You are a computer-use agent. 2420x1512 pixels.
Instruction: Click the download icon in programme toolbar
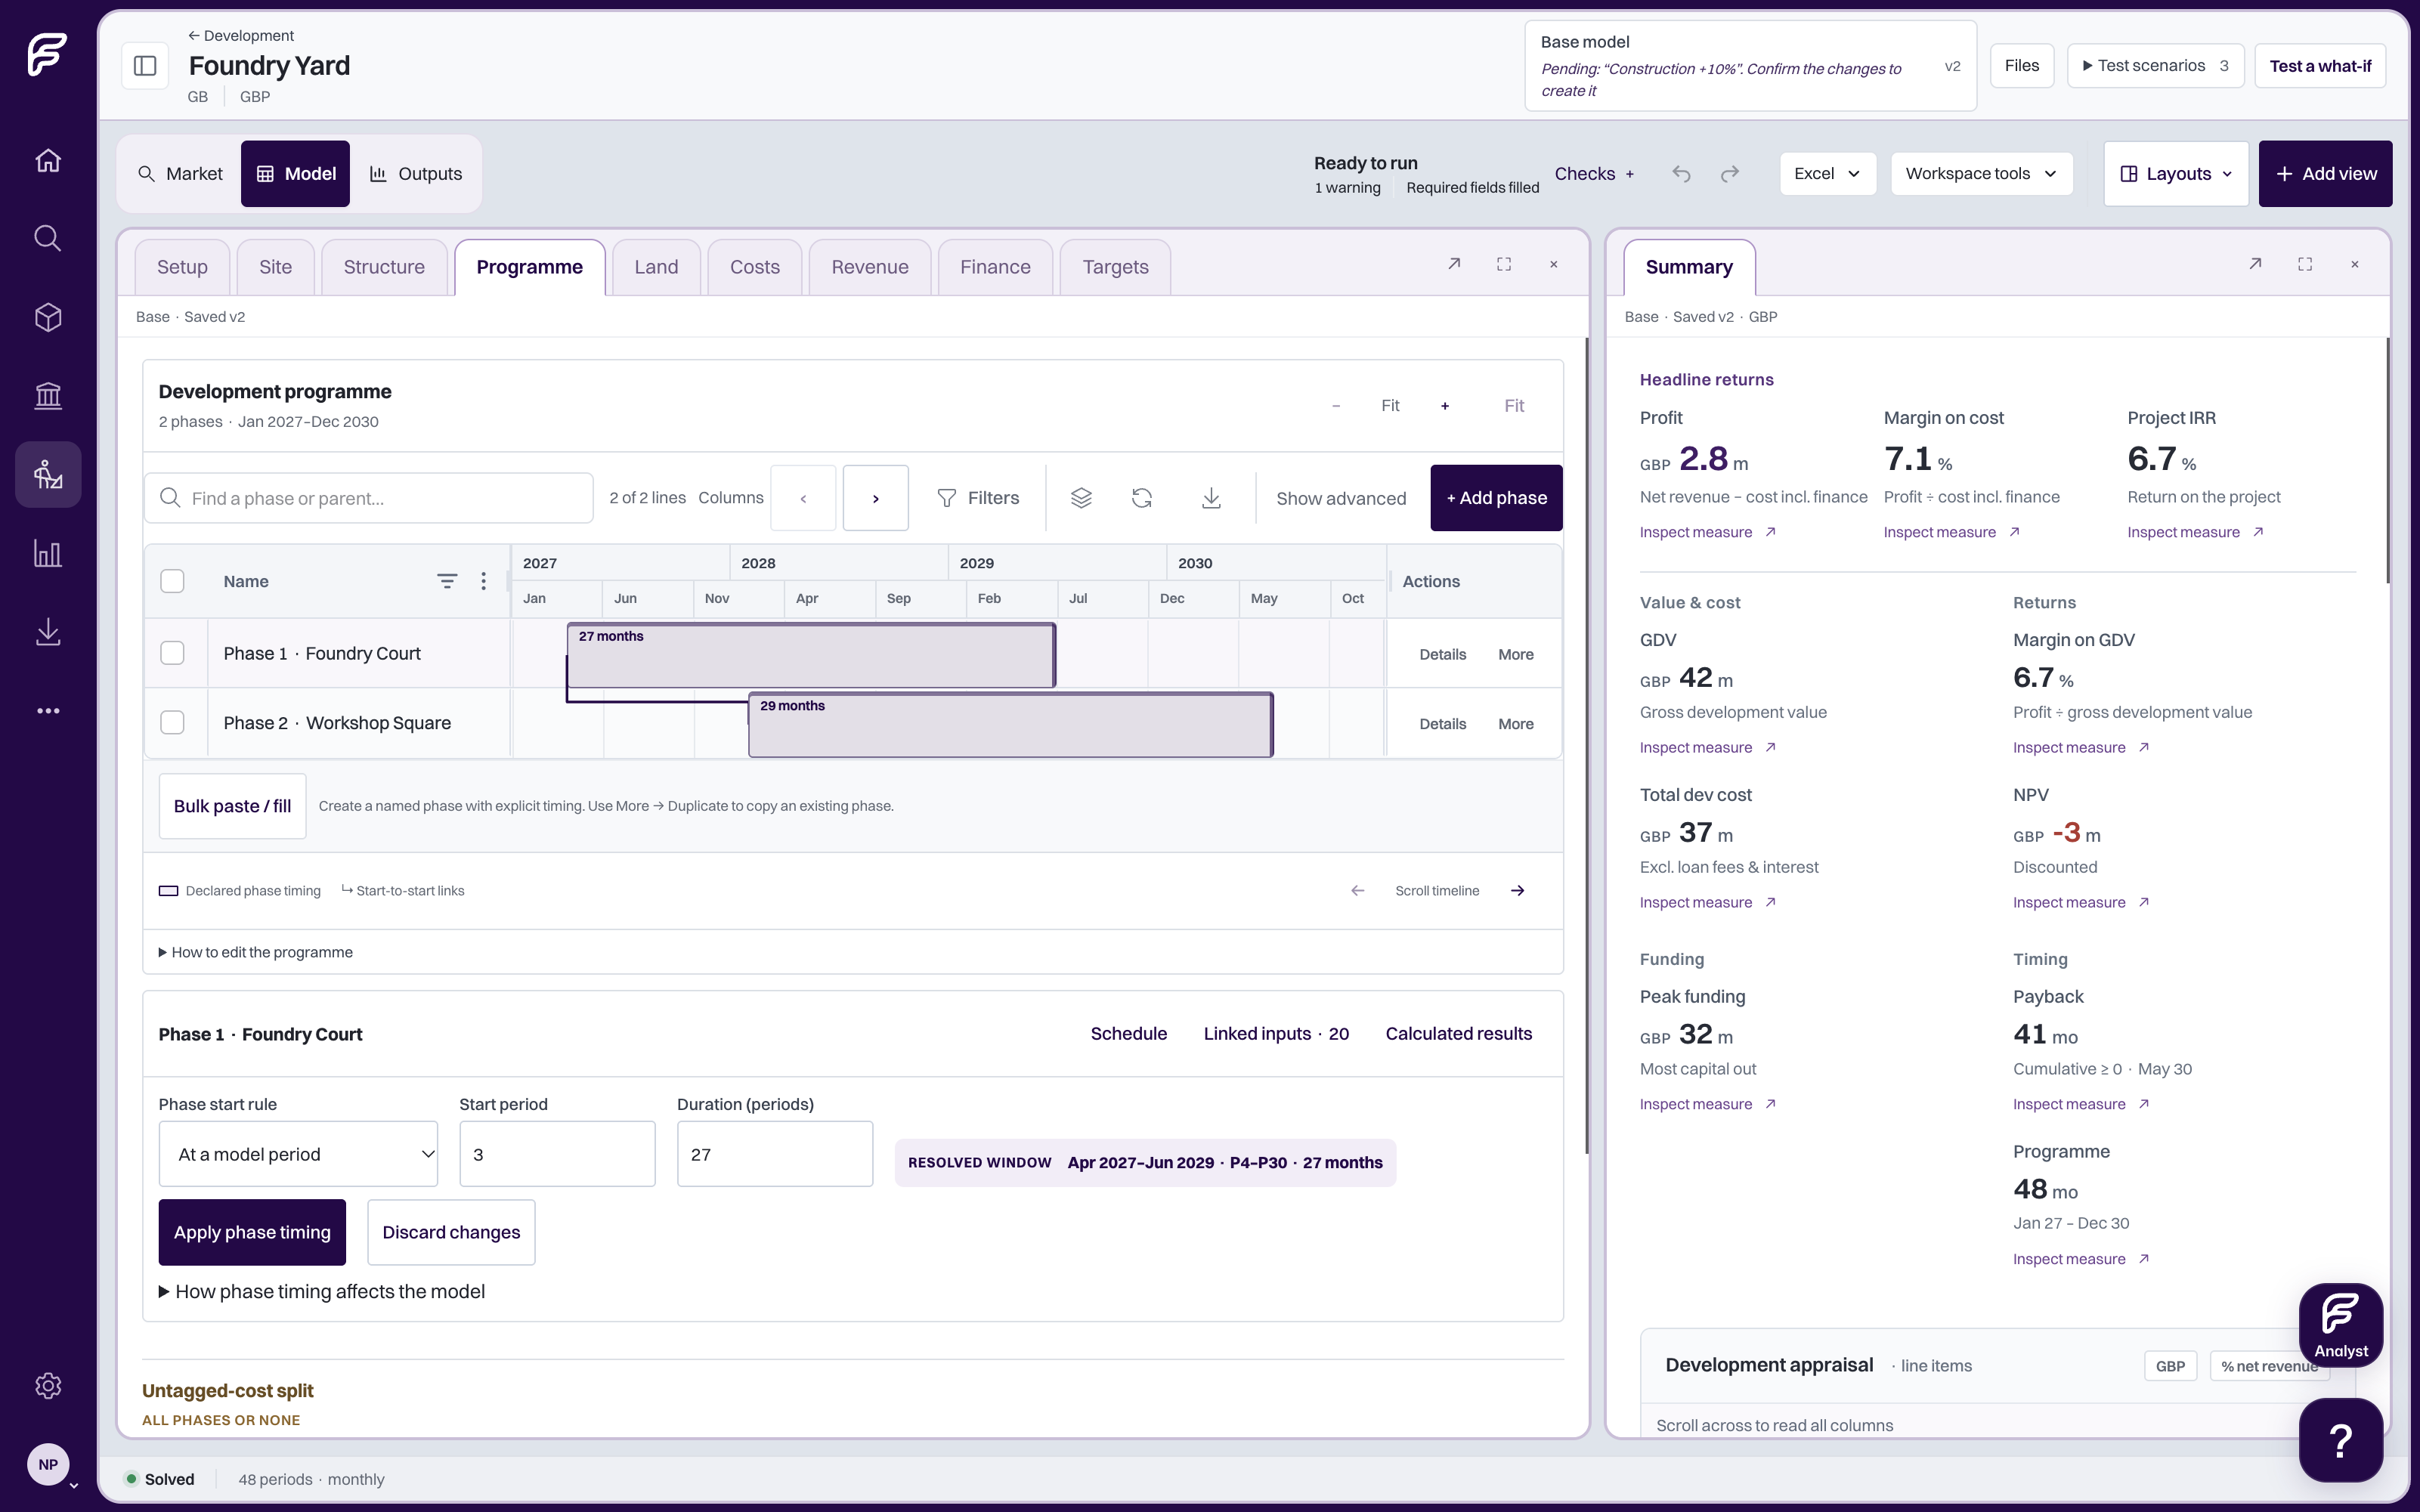(x=1211, y=498)
